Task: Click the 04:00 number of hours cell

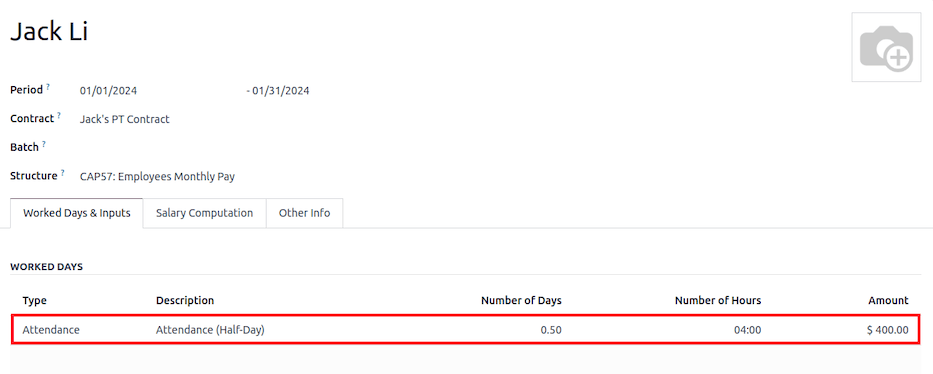Action: (748, 329)
